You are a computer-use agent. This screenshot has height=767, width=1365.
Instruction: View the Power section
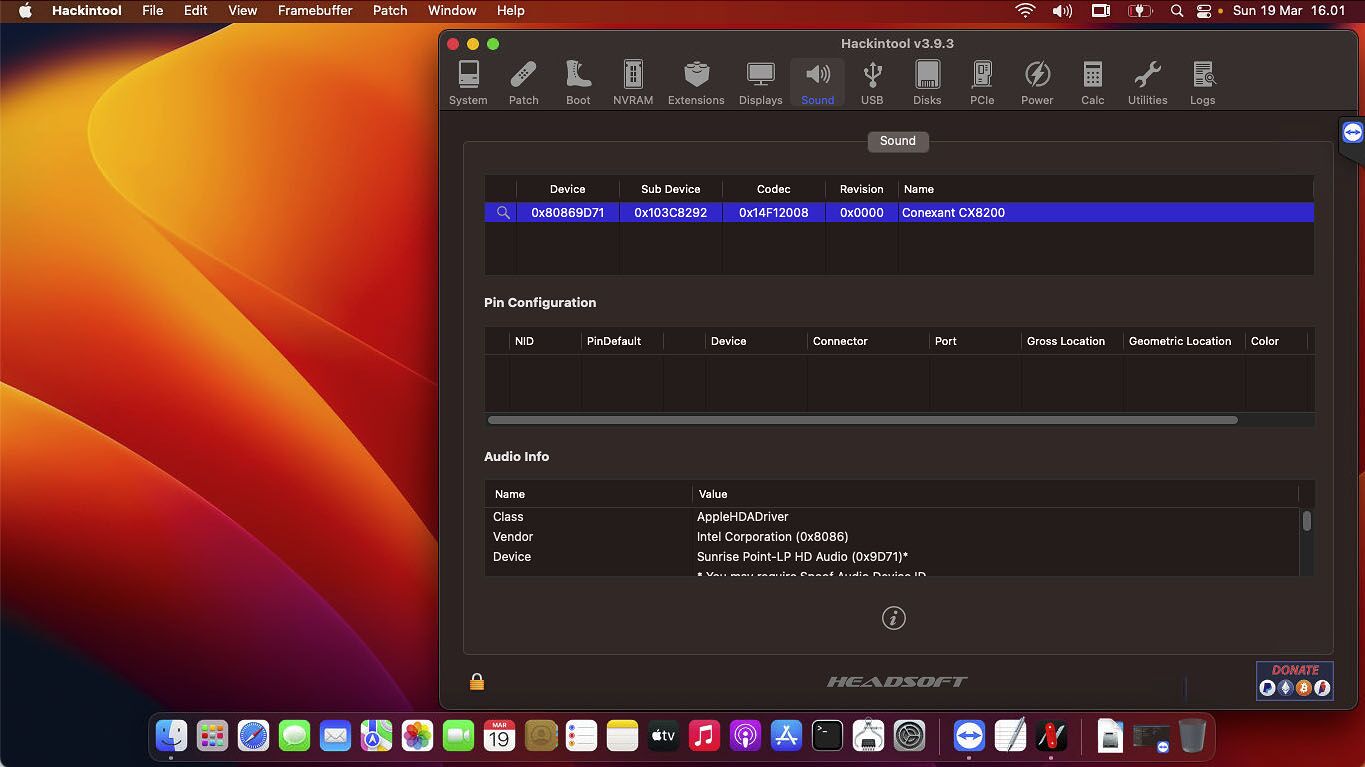tap(1037, 81)
